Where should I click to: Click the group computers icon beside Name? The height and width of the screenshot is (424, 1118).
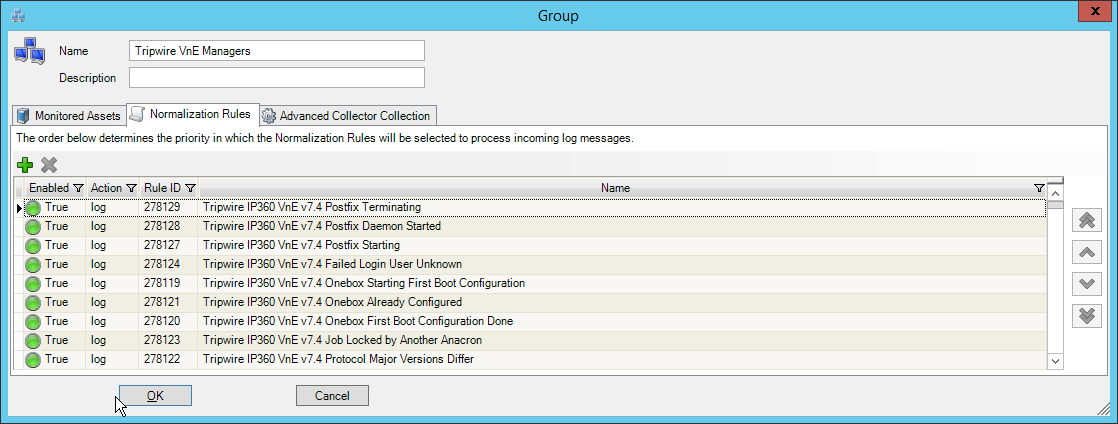(x=30, y=52)
